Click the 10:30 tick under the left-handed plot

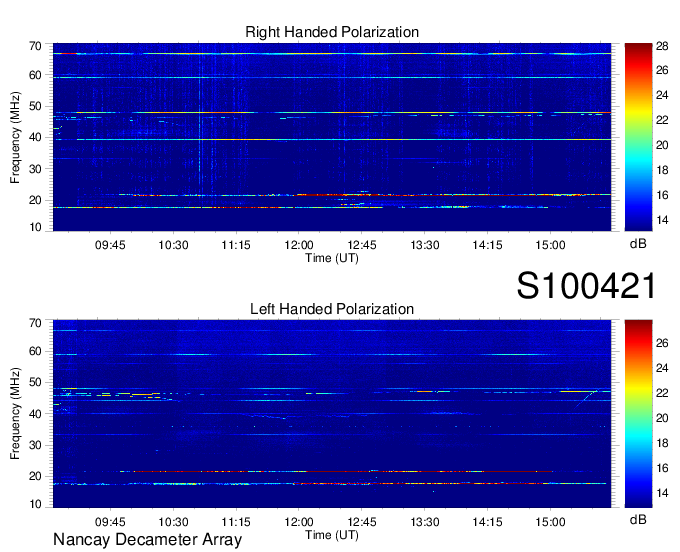click(173, 522)
